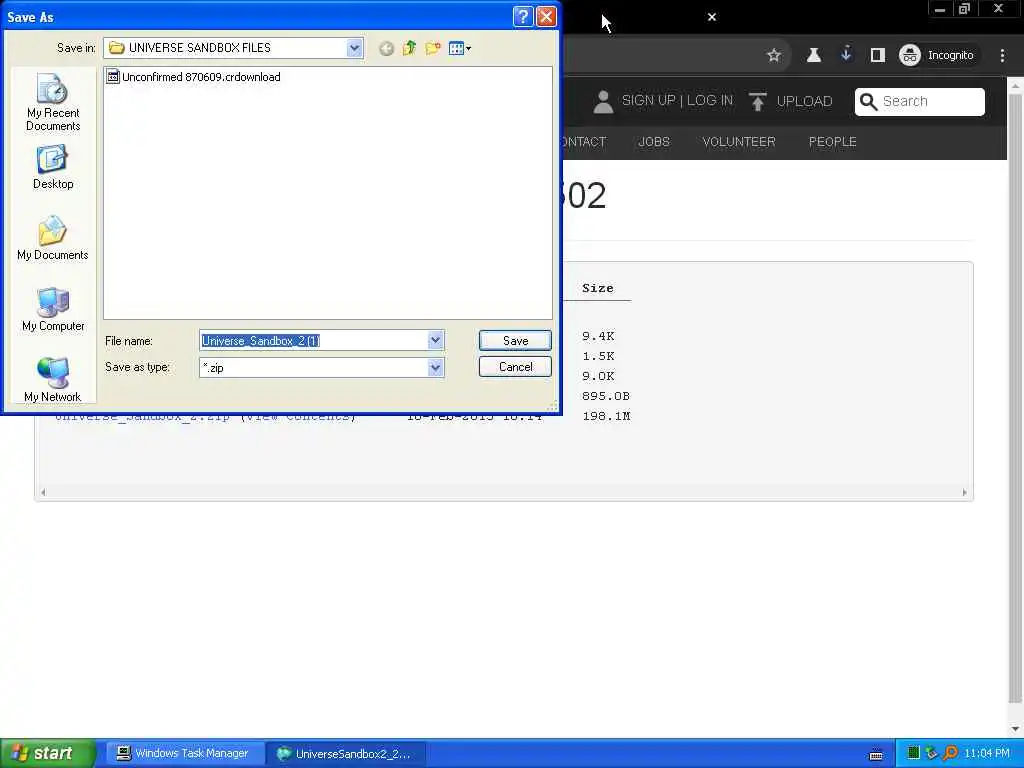Open My Network in Save As sidebar
1024x768 pixels.
(x=53, y=379)
